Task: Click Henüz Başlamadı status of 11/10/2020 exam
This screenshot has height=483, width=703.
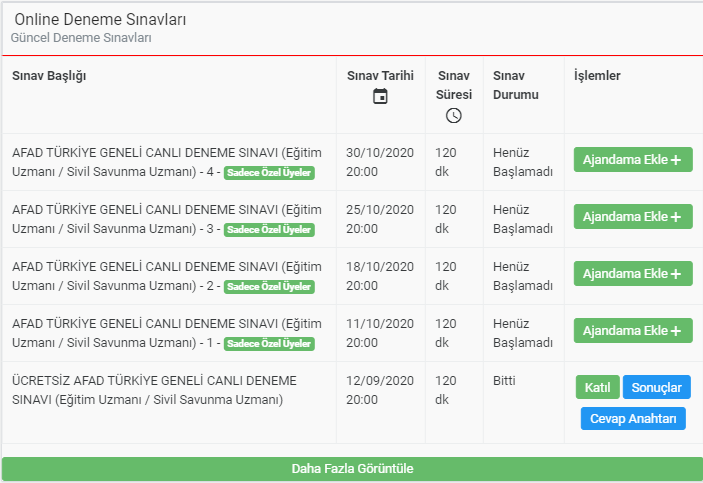Action: pyautogui.click(x=523, y=333)
